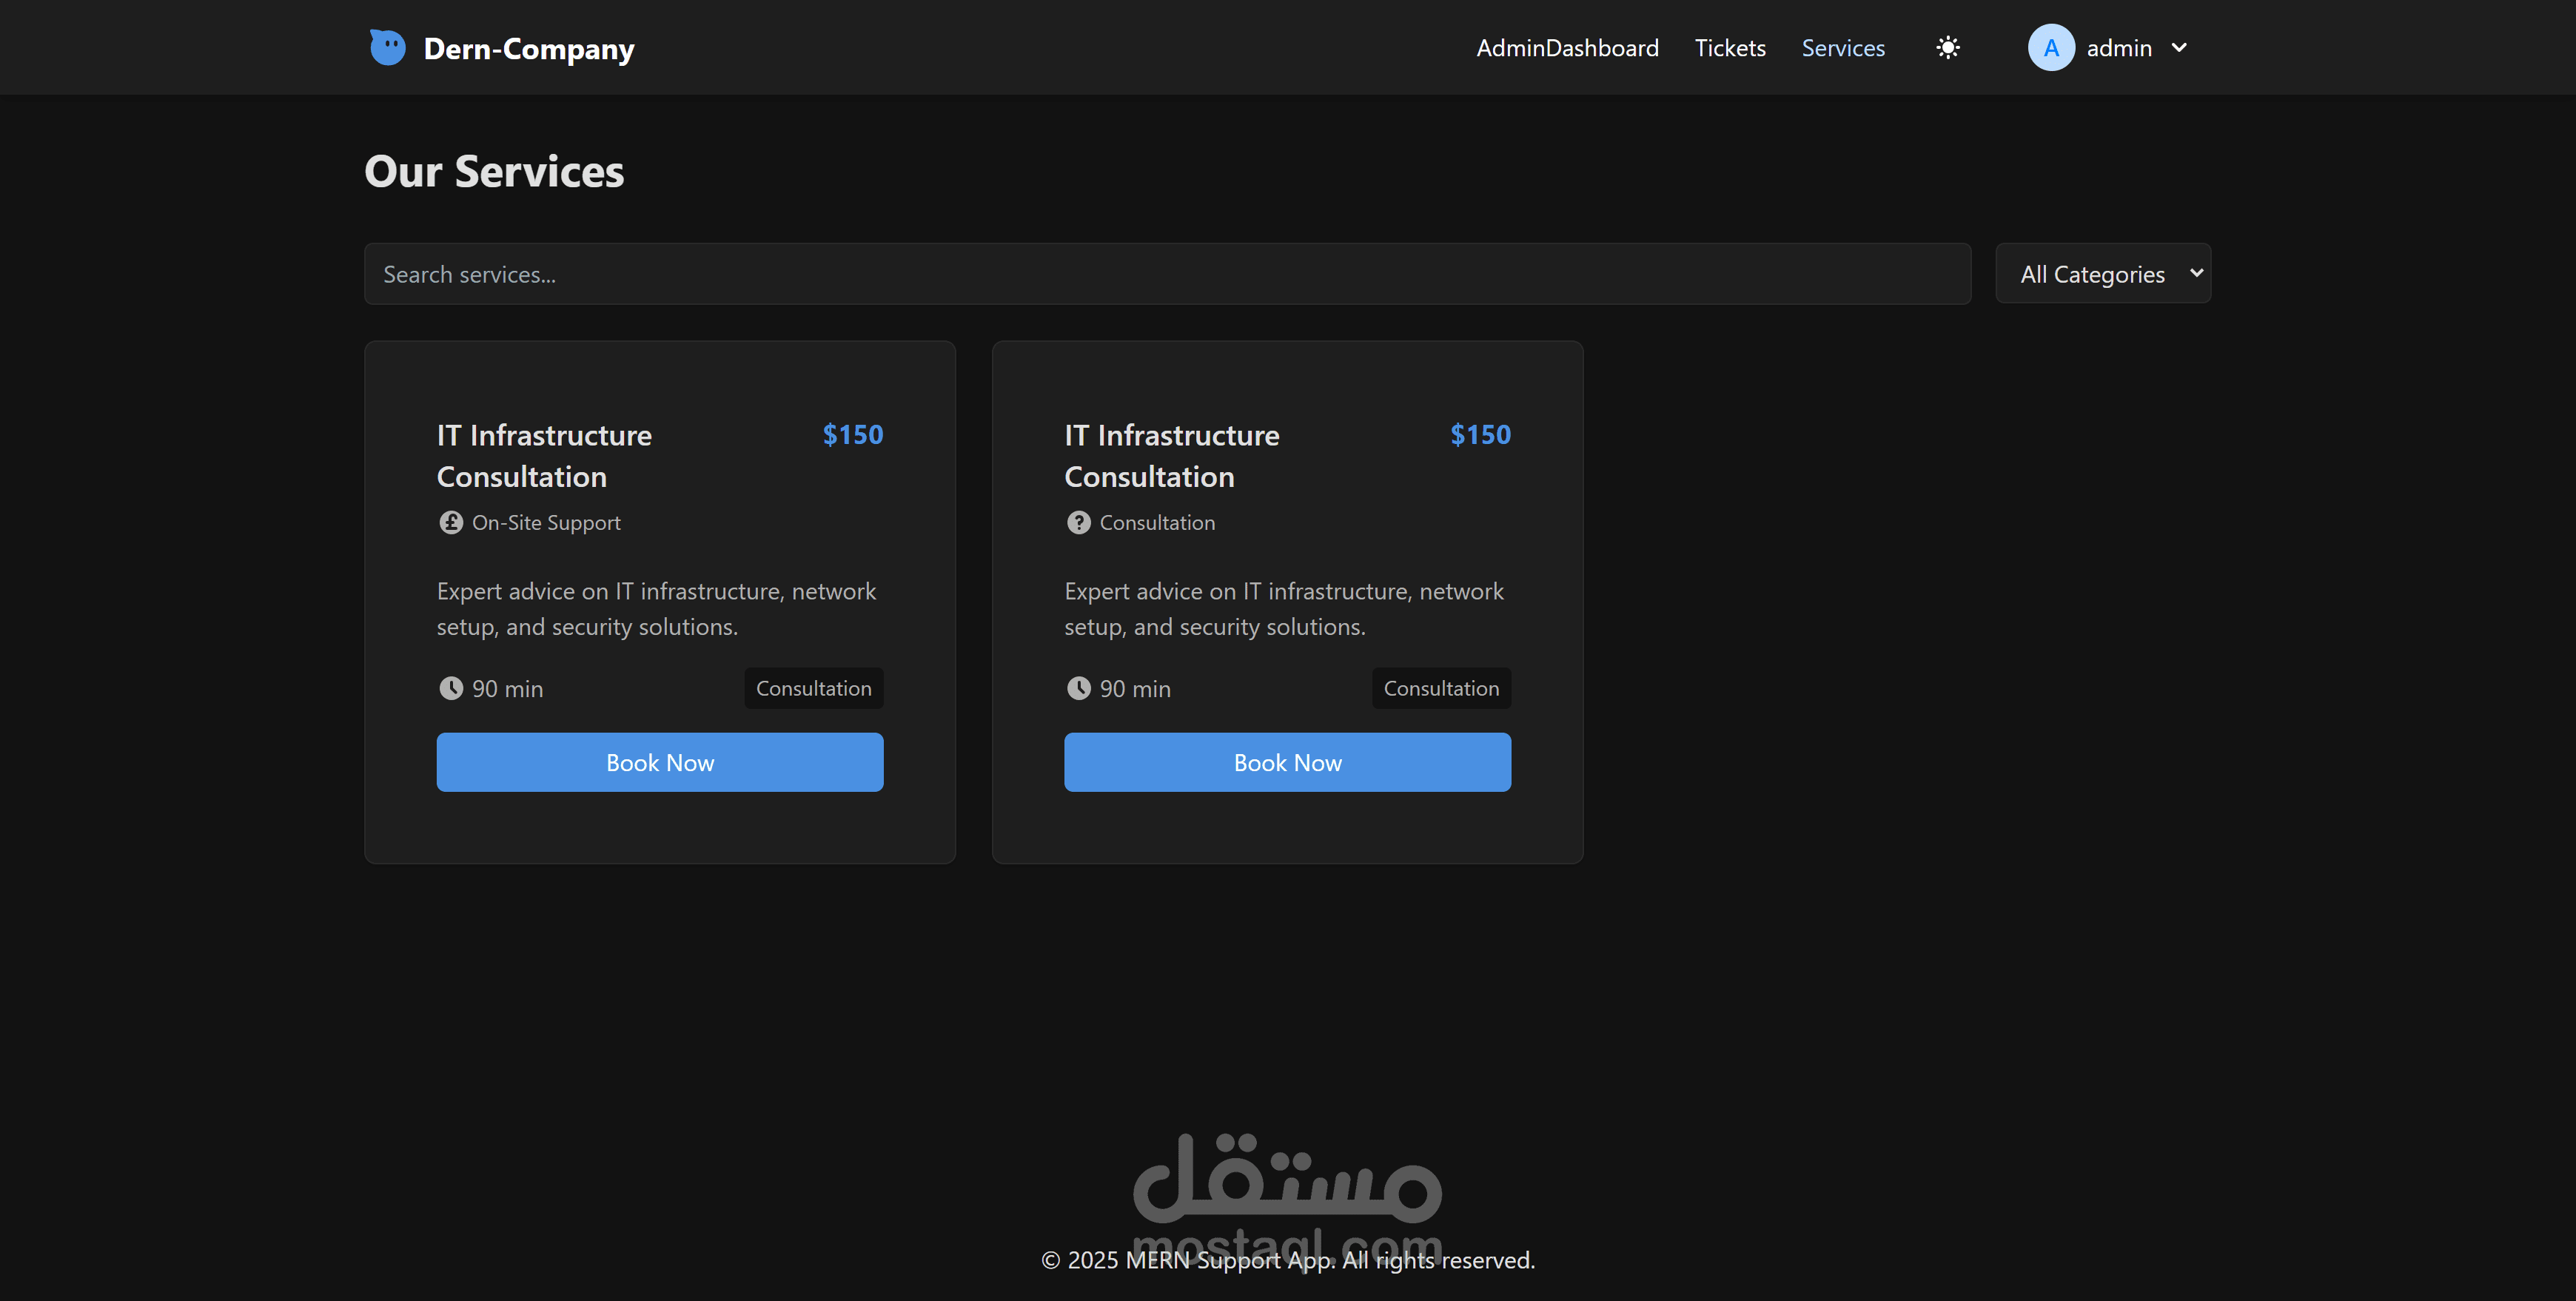Click clock icon on second card
Image resolution: width=2576 pixels, height=1301 pixels.
[1078, 688]
